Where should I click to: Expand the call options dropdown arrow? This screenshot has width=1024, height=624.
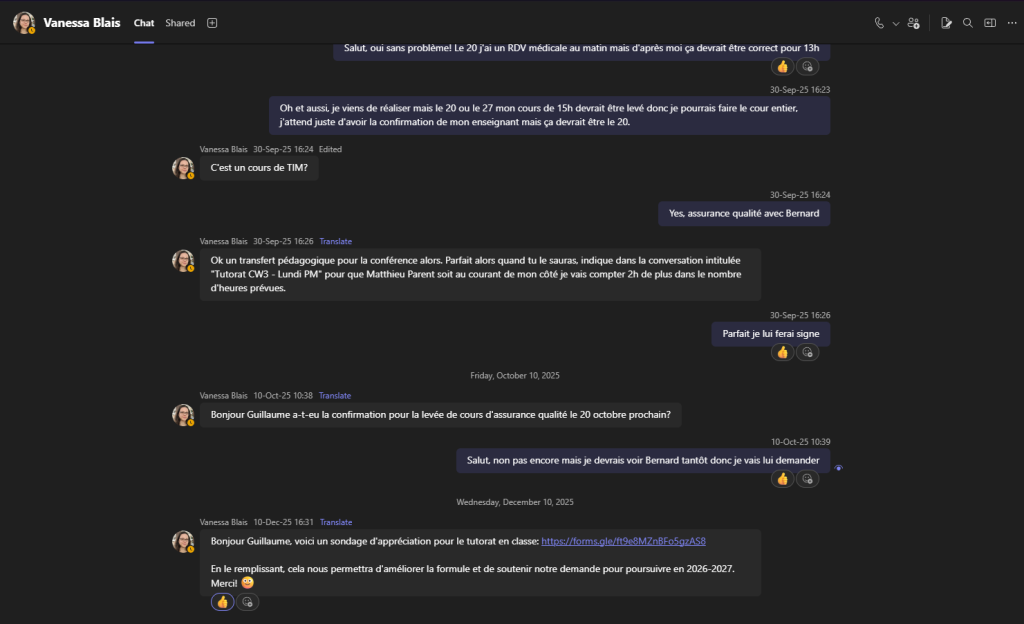pos(895,23)
